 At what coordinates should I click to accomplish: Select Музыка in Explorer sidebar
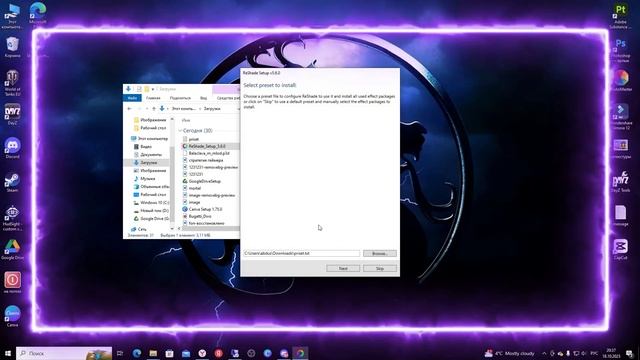147,179
